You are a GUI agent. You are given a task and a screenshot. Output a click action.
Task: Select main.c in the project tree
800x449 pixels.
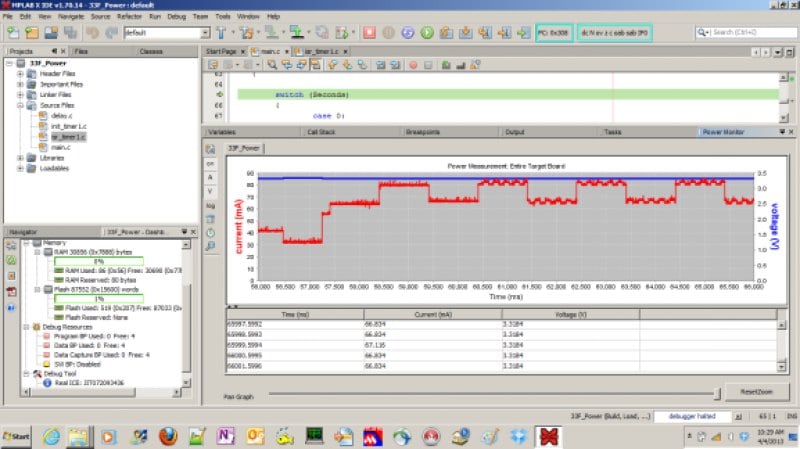(59, 147)
